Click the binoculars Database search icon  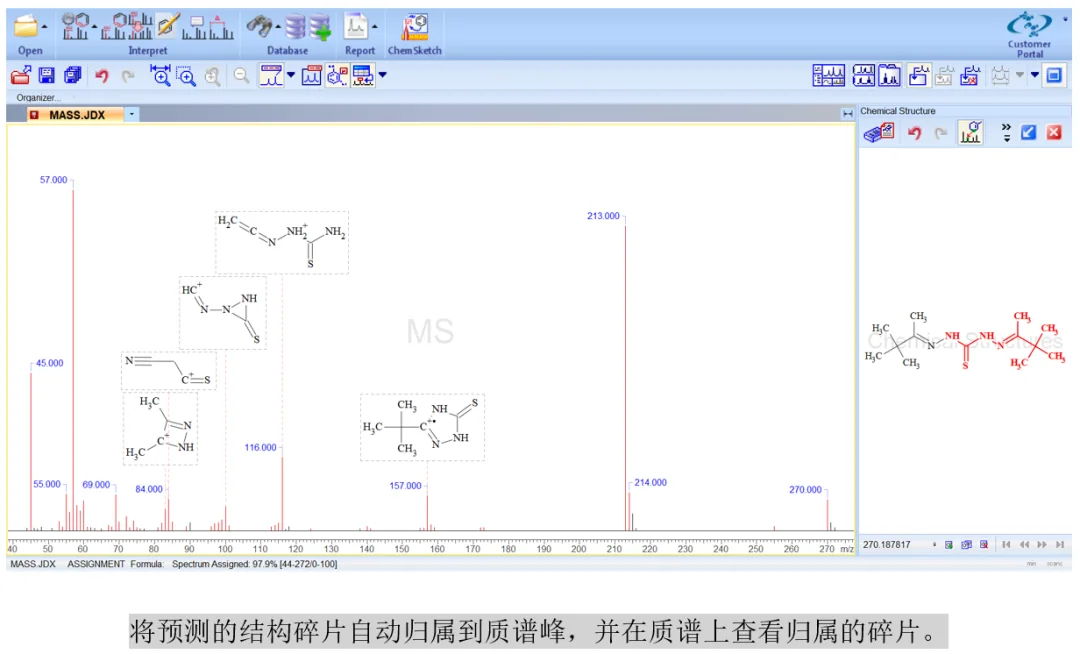(260, 26)
